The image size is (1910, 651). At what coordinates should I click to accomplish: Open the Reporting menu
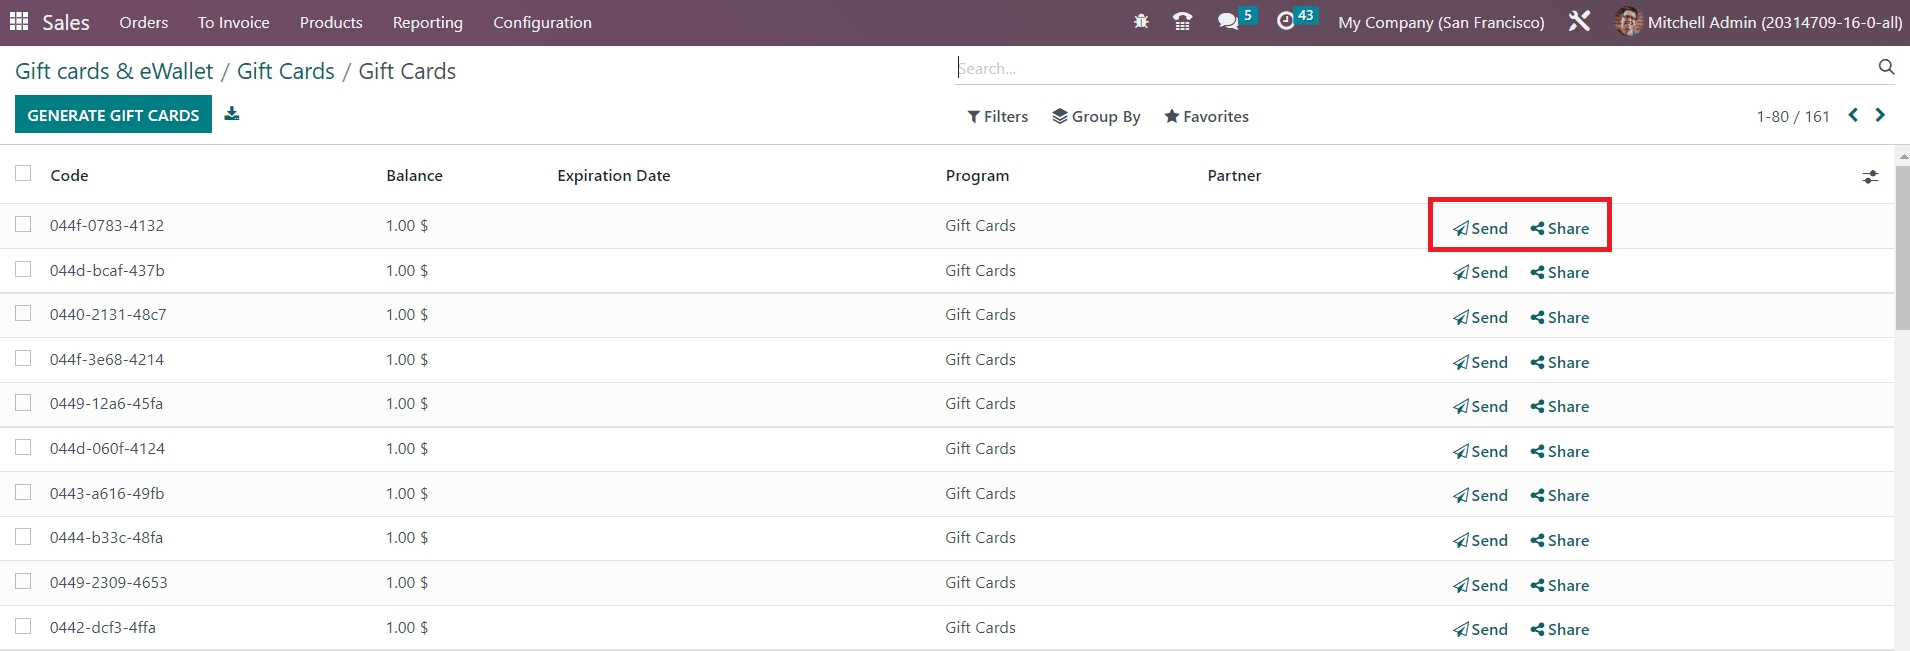(x=427, y=22)
